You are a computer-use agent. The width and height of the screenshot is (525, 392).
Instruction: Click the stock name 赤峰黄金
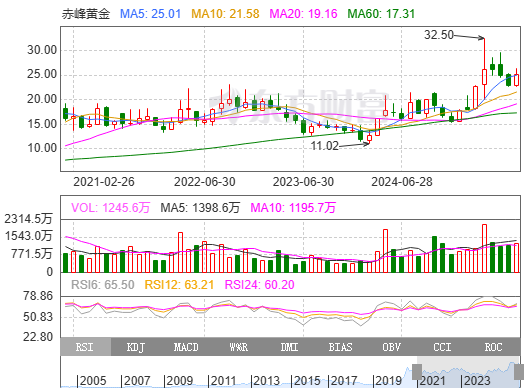(x=86, y=14)
